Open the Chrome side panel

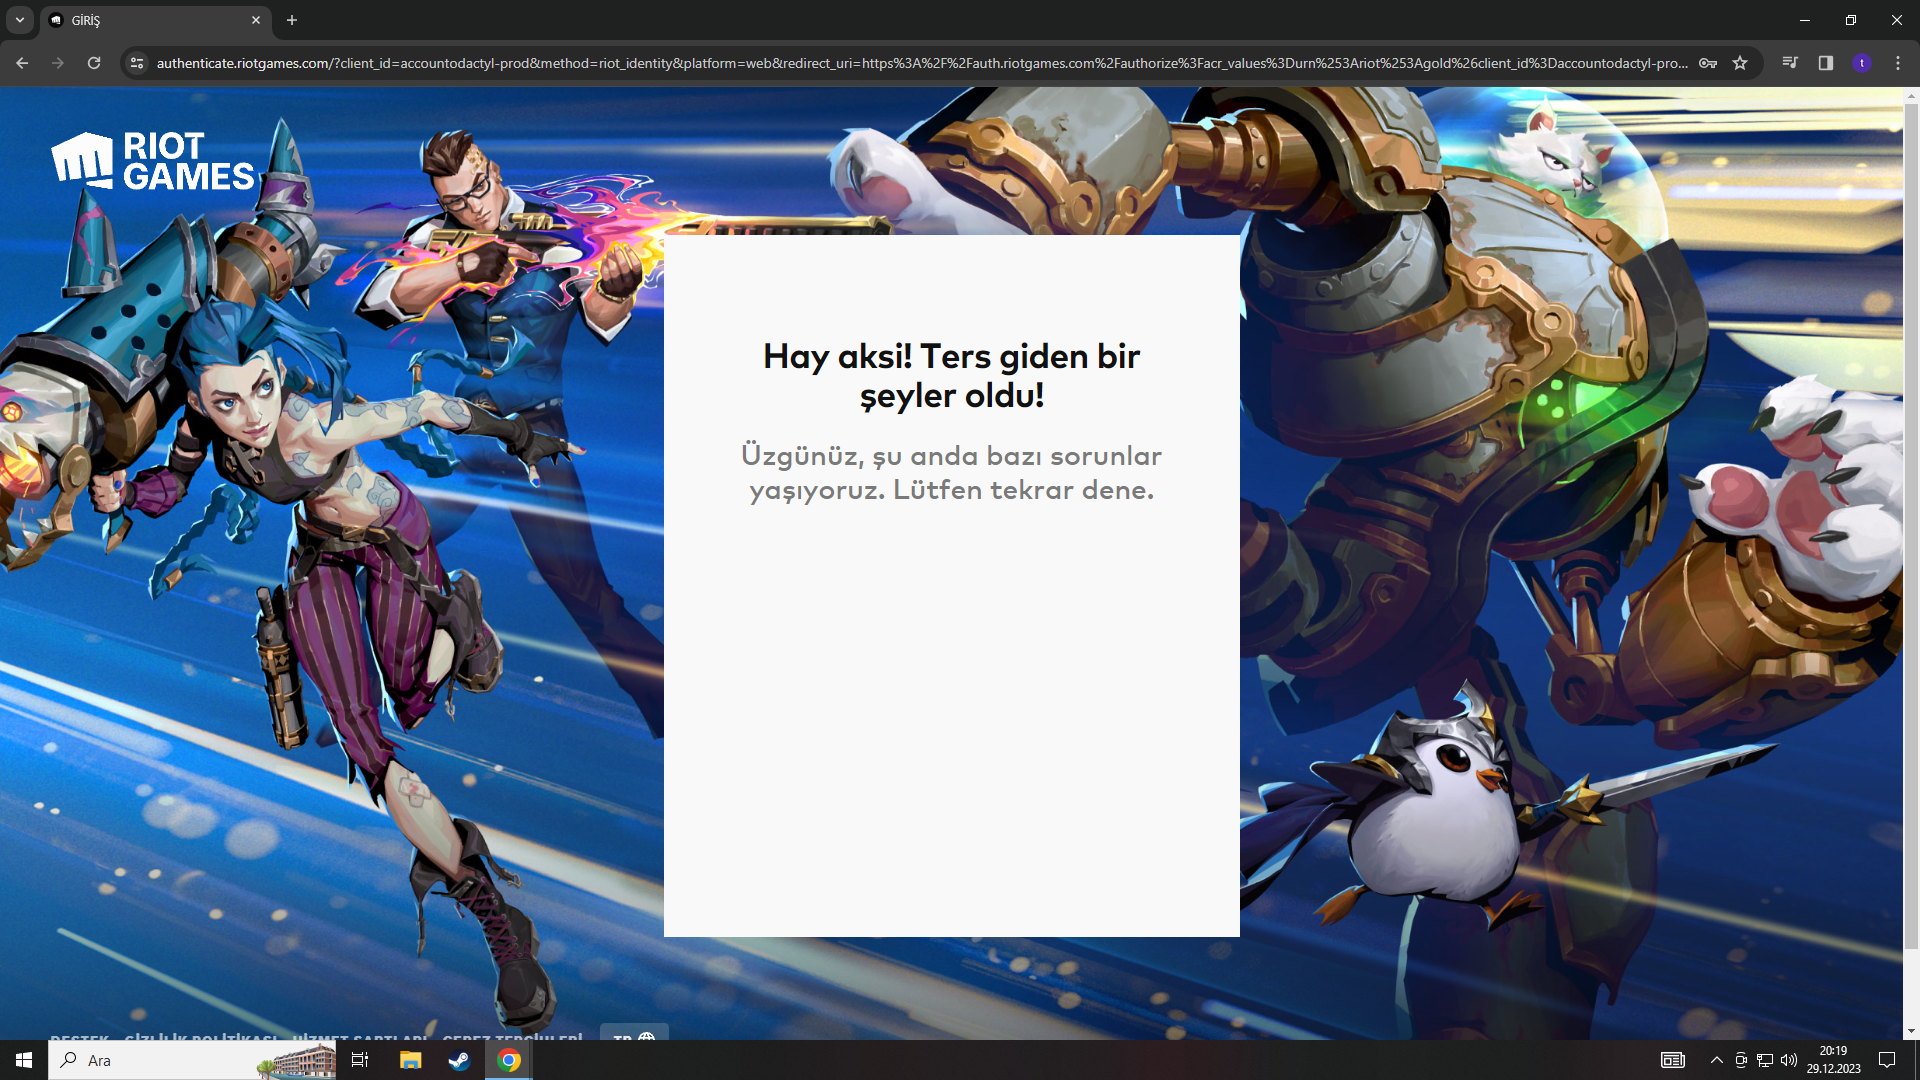click(1825, 63)
